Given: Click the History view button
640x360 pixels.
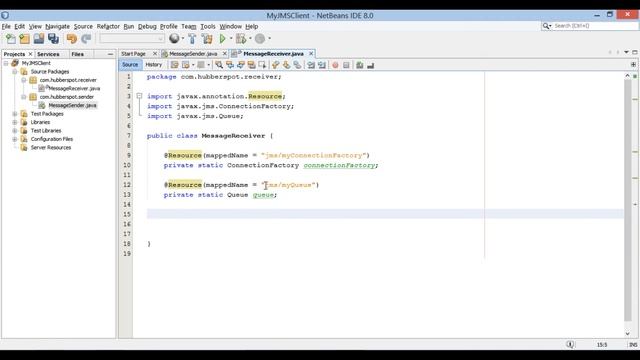Looking at the screenshot, I should coord(153,64).
